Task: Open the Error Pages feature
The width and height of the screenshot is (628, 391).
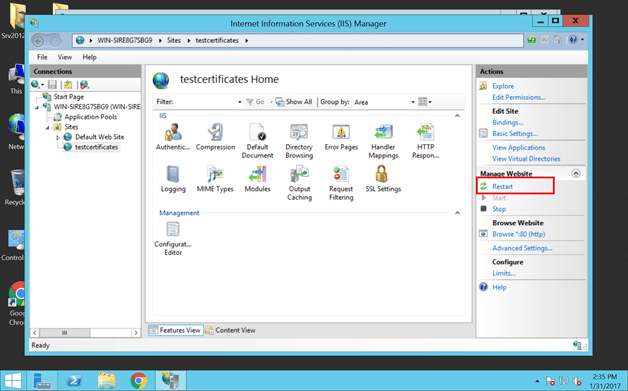Action: [341, 137]
